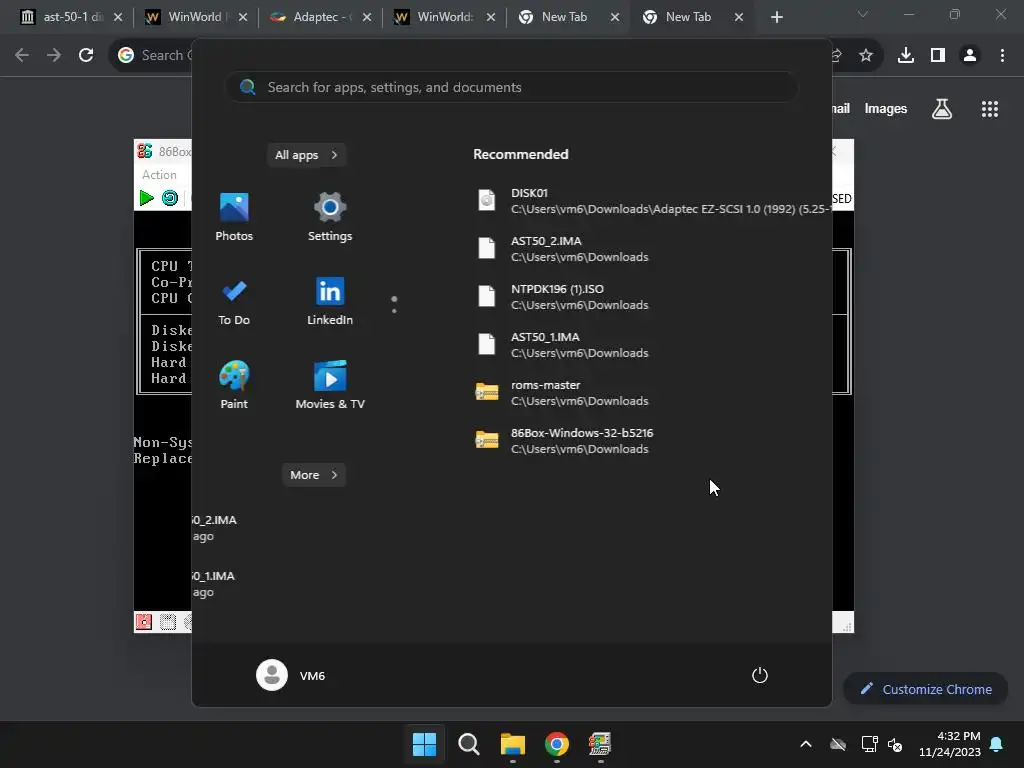Open Movies & TV app

tap(330, 385)
